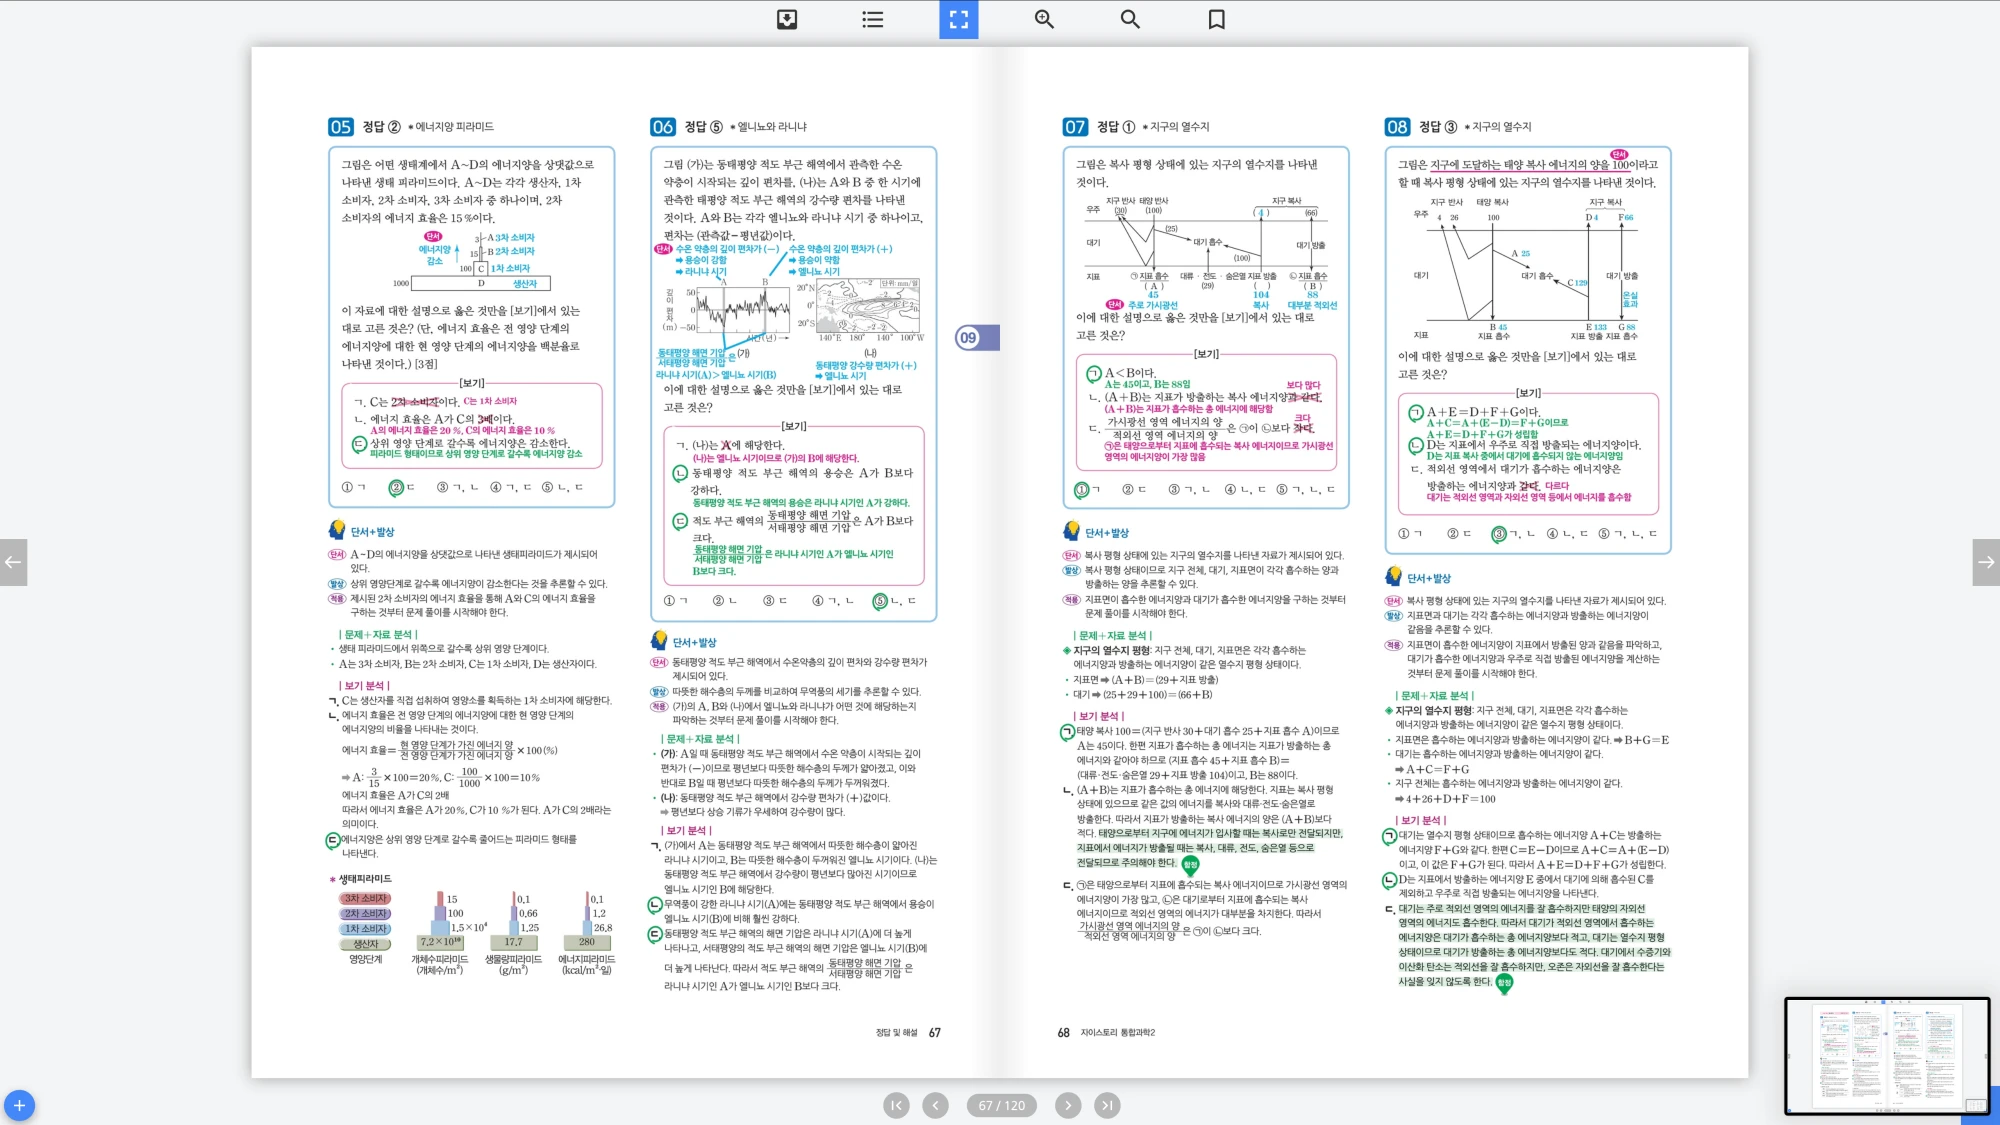
Task: Click question number 08 badge
Action: pyautogui.click(x=1397, y=127)
